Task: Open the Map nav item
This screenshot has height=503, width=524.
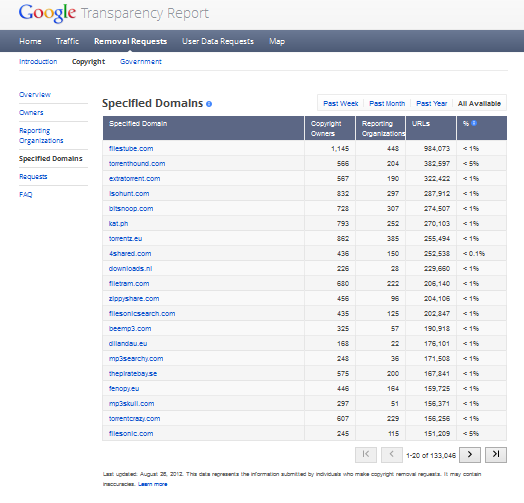Action: click(x=277, y=41)
